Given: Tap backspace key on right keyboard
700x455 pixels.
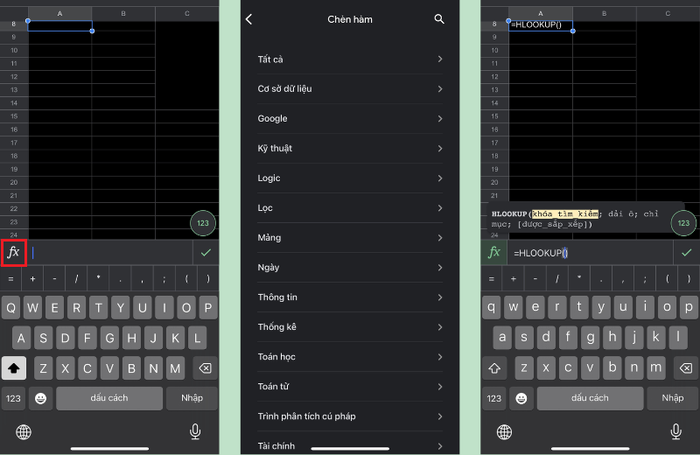Looking at the screenshot, I should pos(686,368).
